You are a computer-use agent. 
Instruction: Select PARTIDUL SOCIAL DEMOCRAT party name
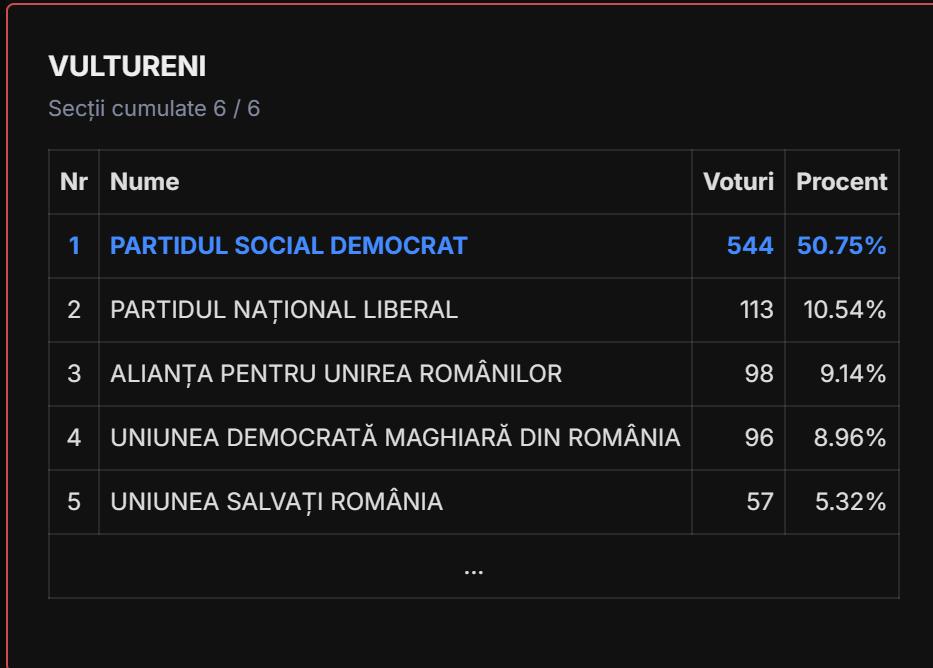click(289, 246)
